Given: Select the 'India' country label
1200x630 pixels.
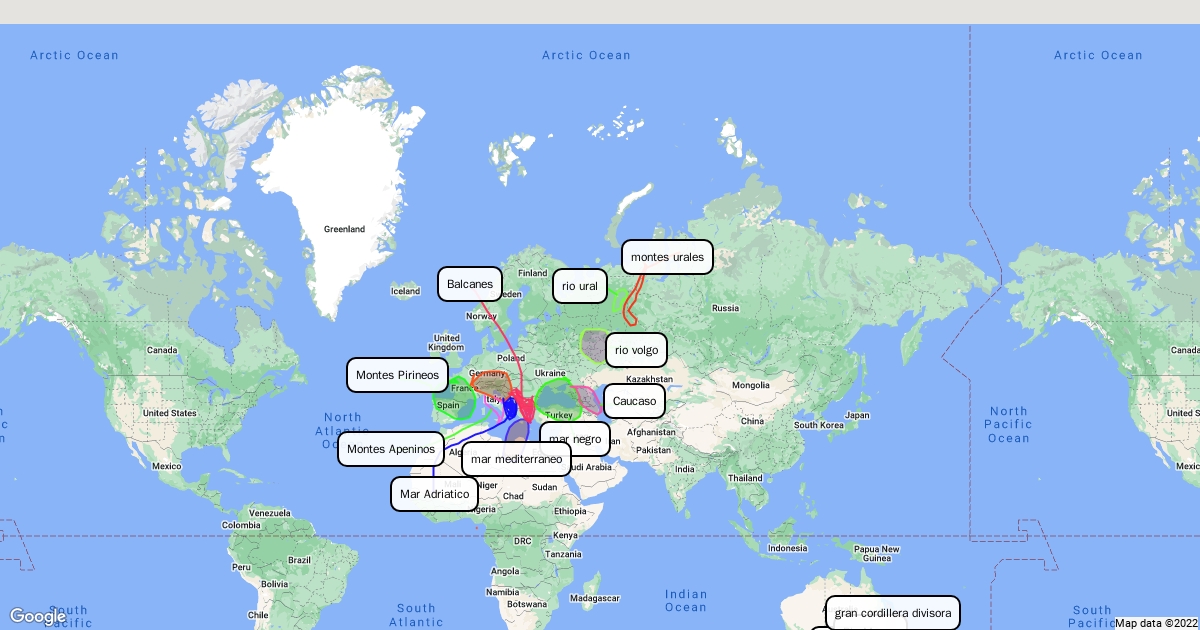Looking at the screenshot, I should point(684,469).
